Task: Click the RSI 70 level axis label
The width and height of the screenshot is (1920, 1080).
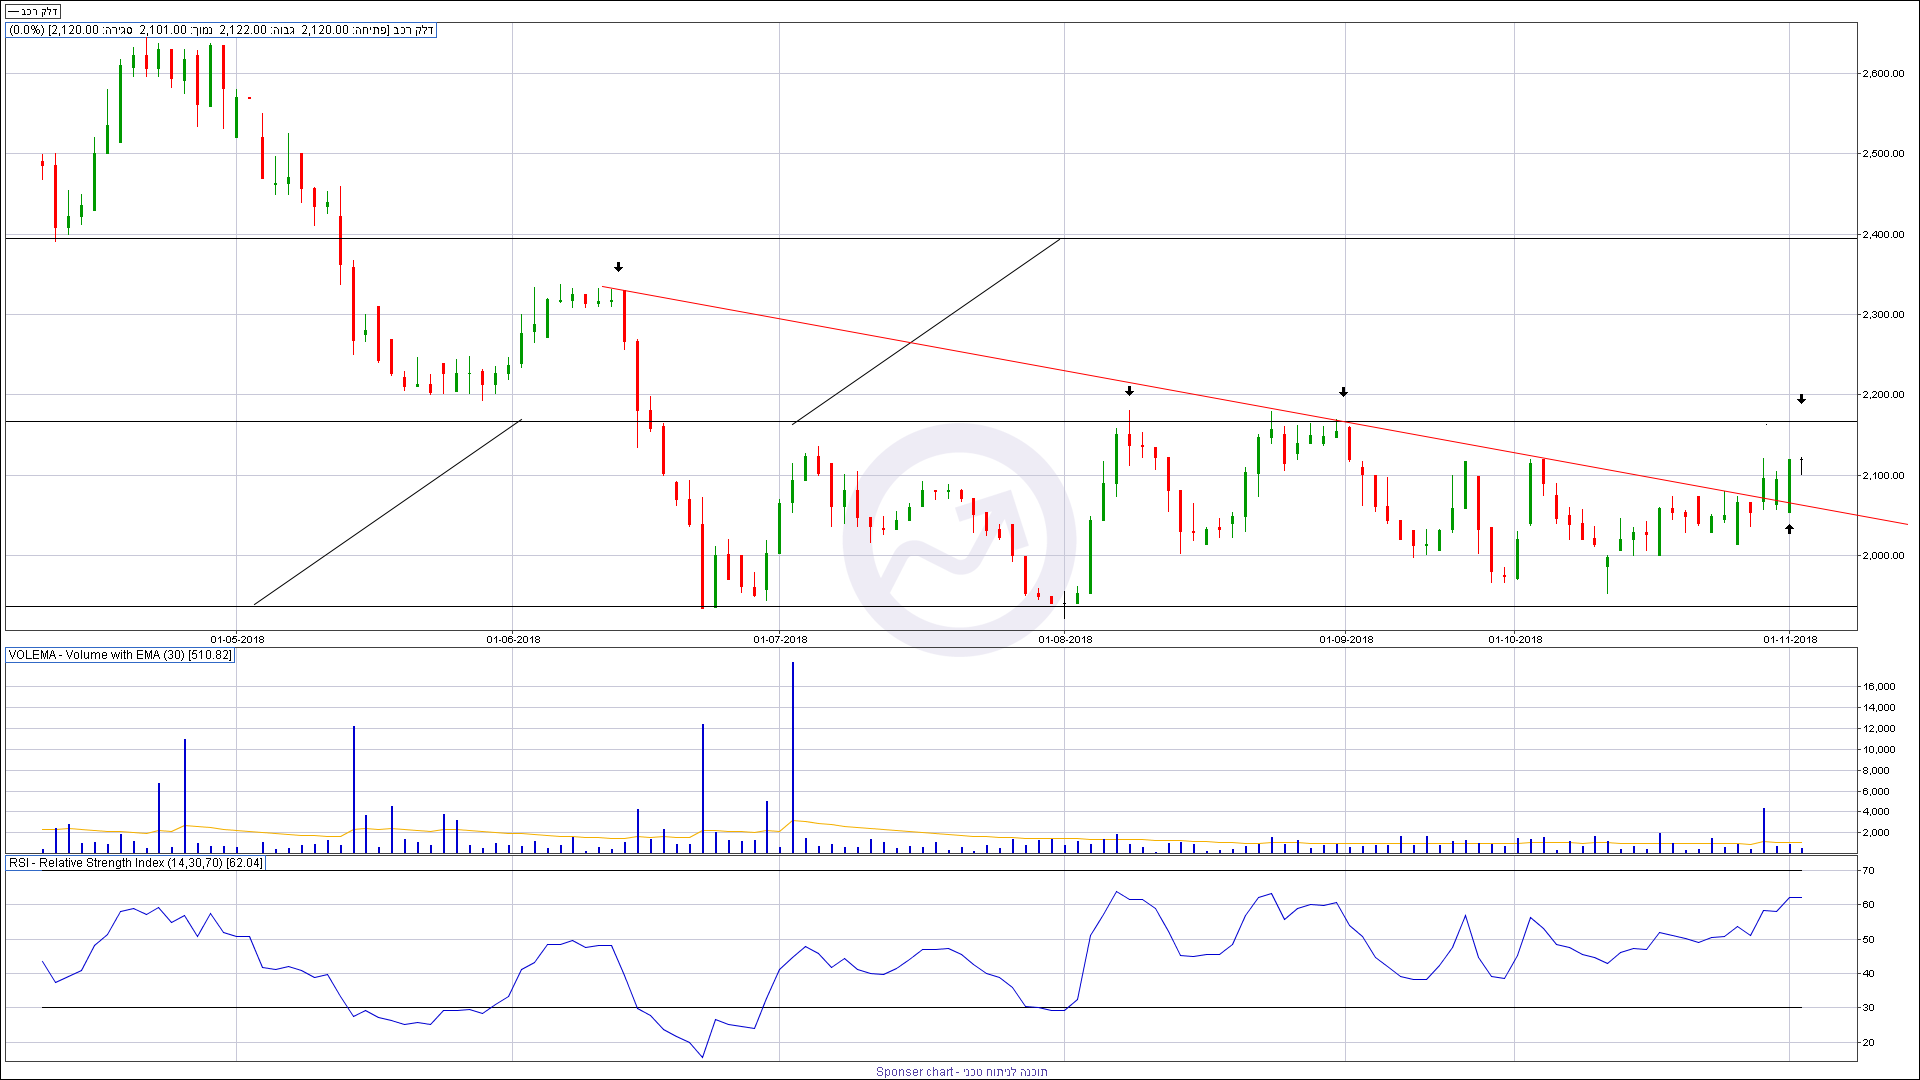Action: (x=1867, y=871)
